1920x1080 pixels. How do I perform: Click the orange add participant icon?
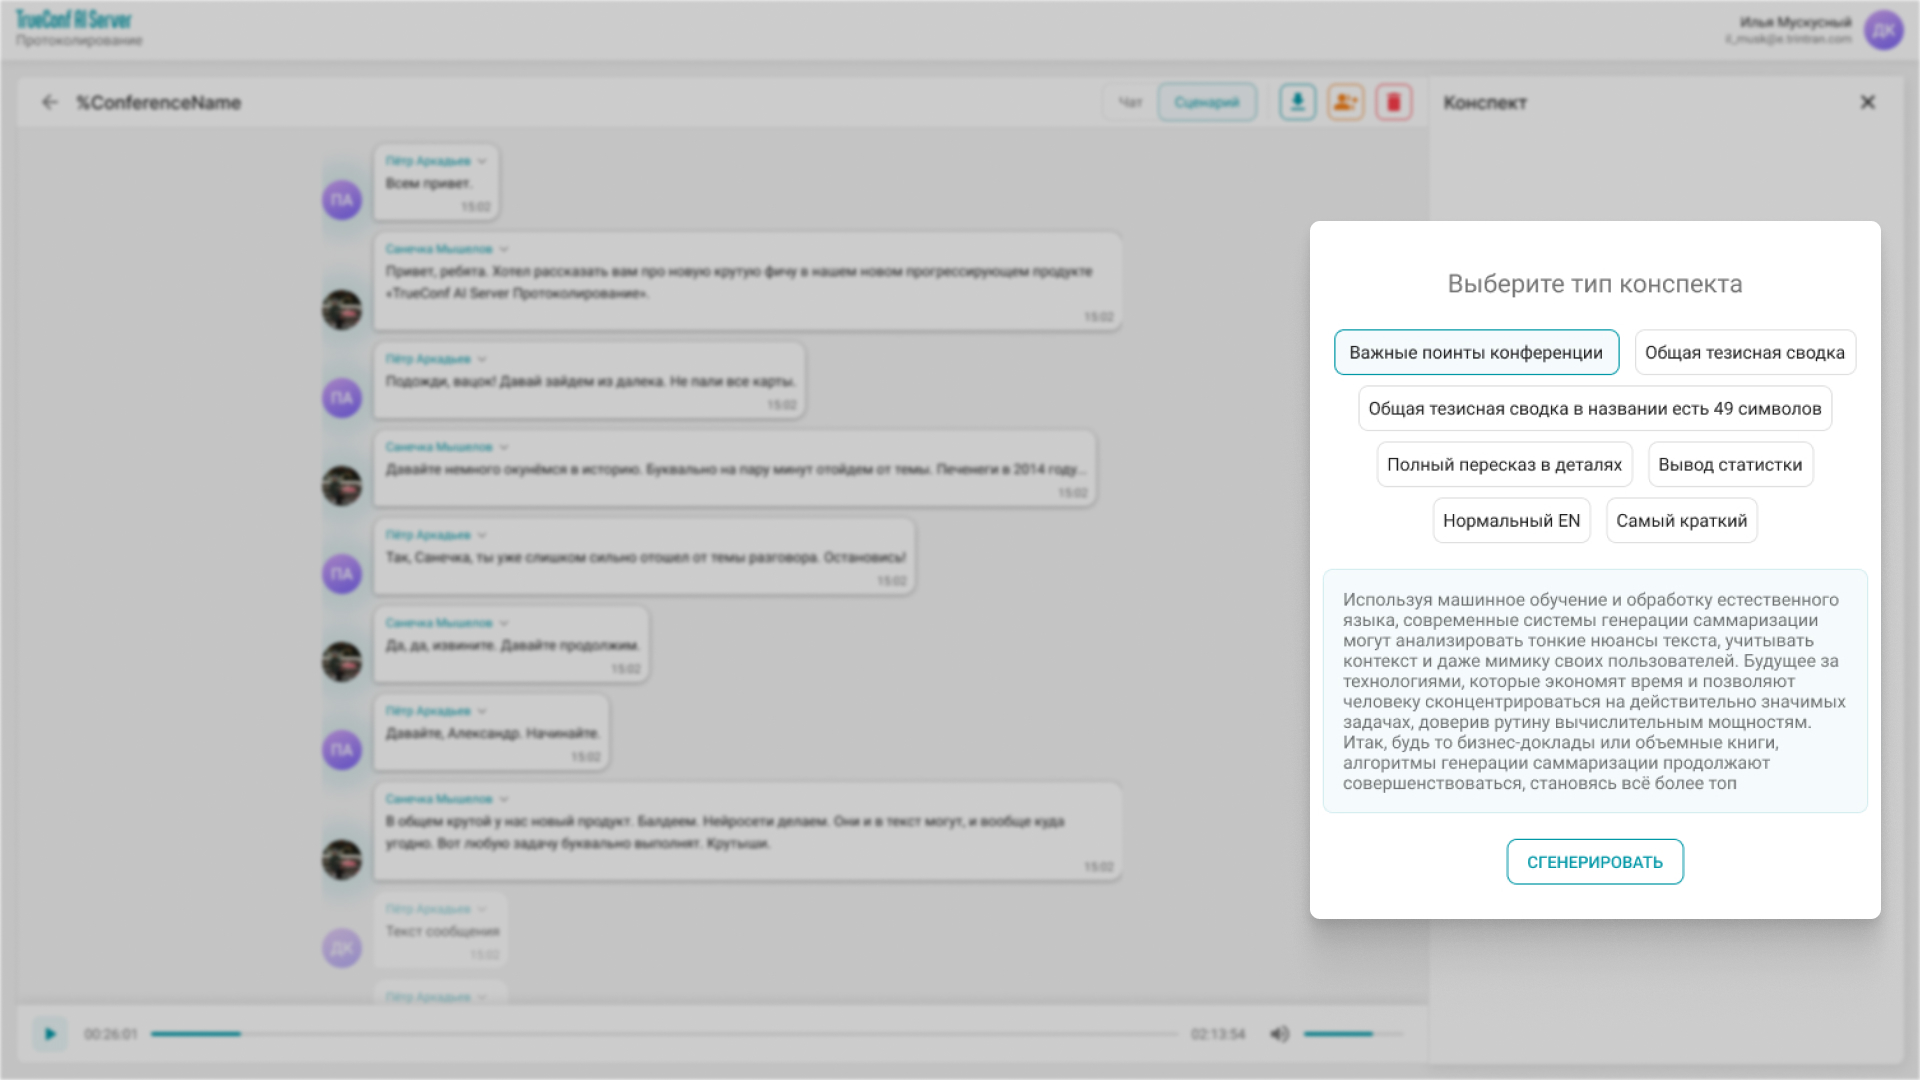coord(1345,102)
